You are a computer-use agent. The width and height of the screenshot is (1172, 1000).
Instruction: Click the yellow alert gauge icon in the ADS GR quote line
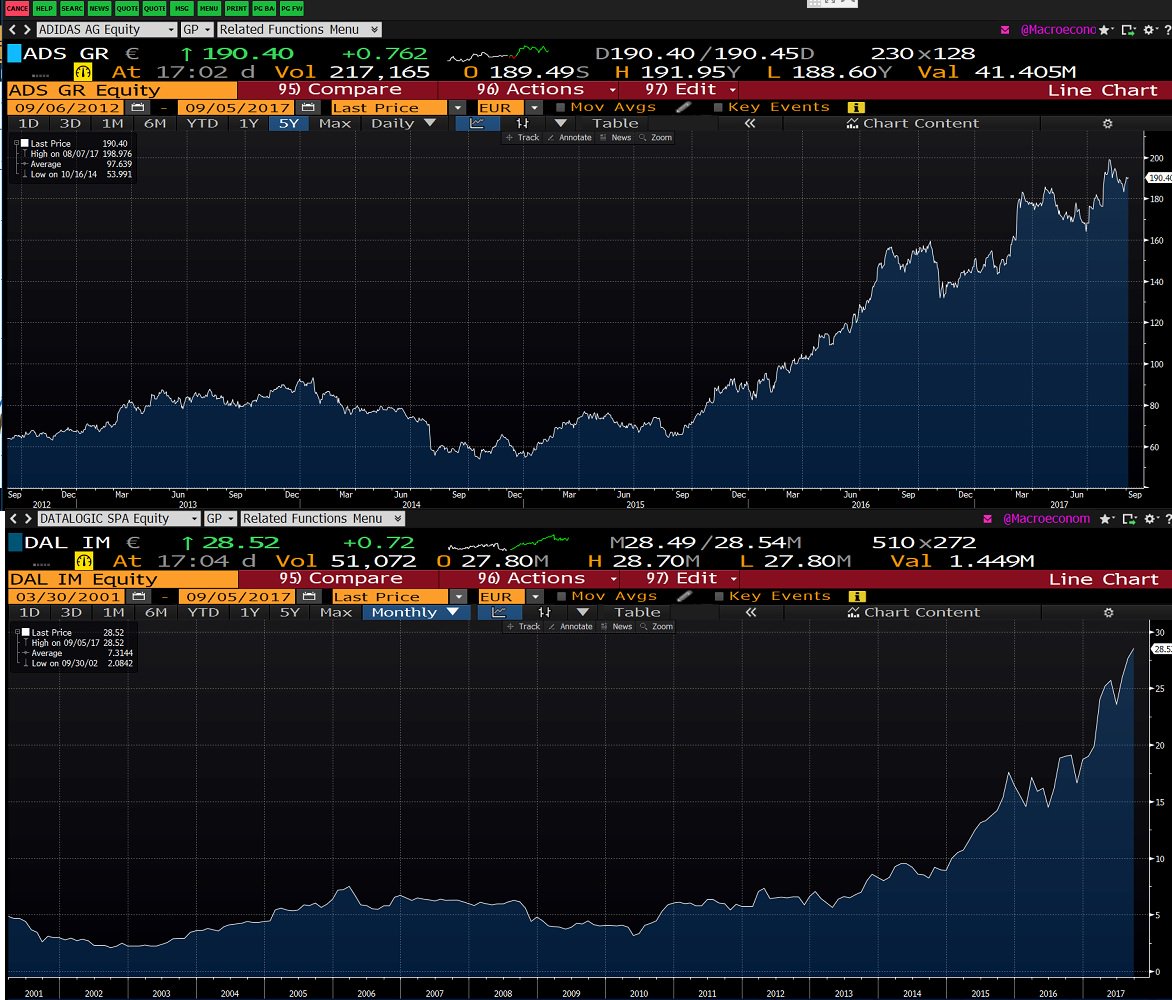83,72
